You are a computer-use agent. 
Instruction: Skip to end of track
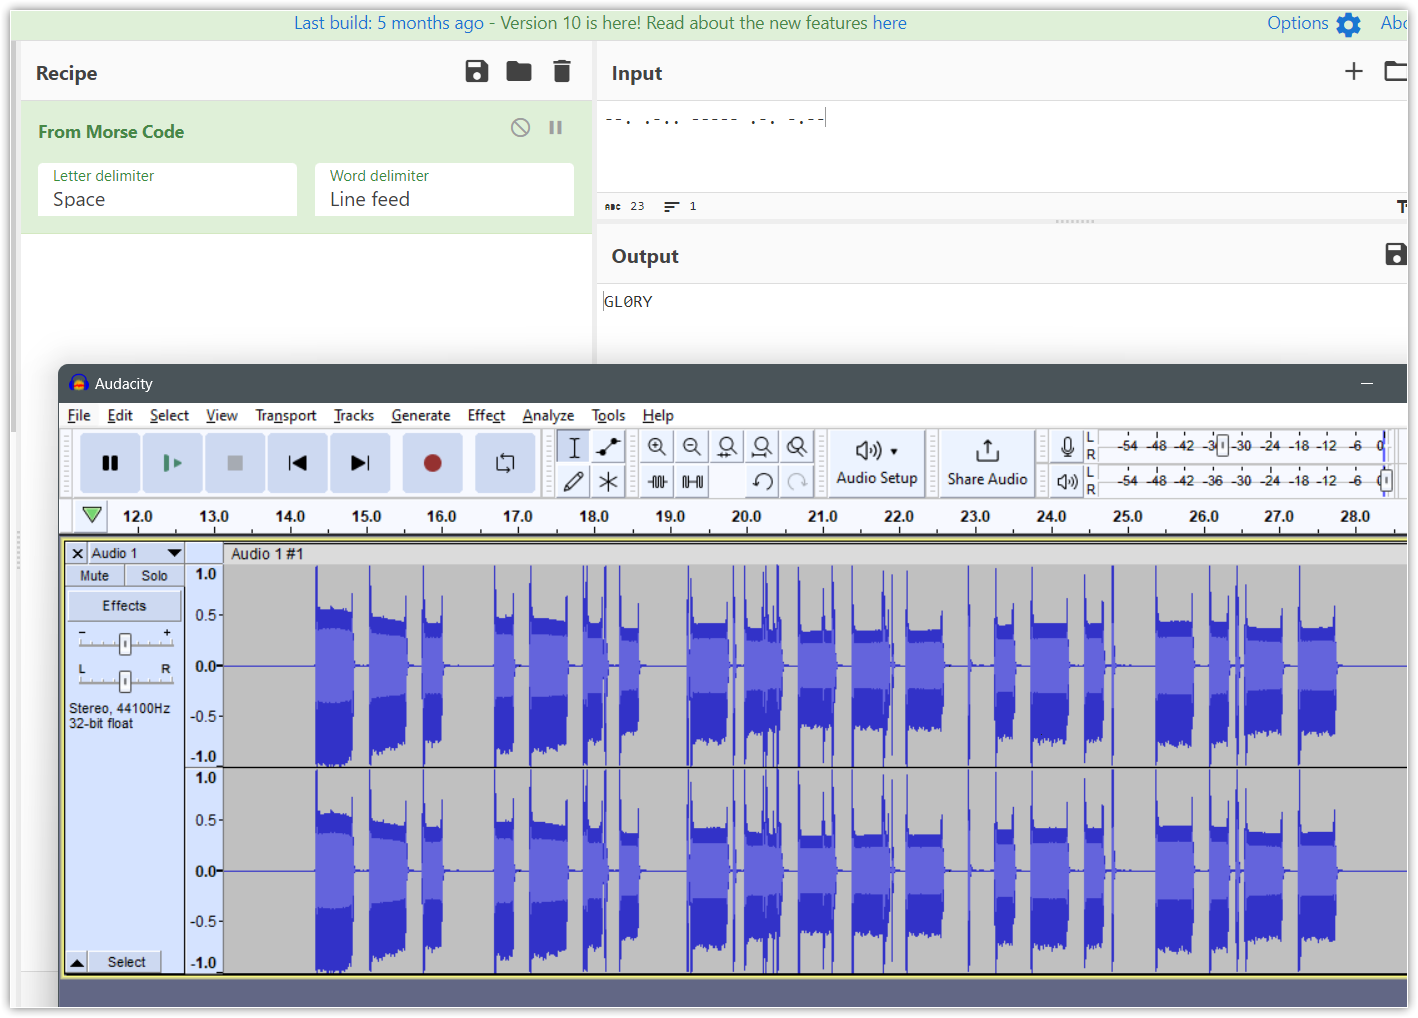pyautogui.click(x=360, y=463)
